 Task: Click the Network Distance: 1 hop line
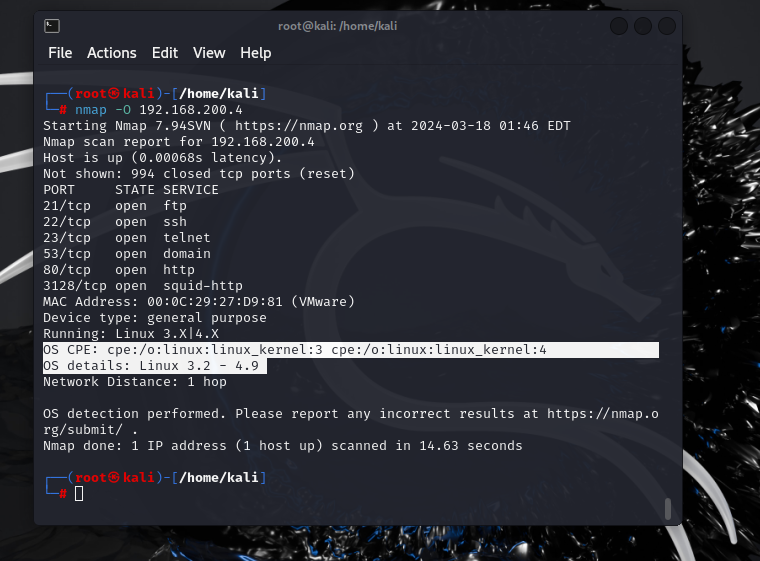[x=135, y=382]
